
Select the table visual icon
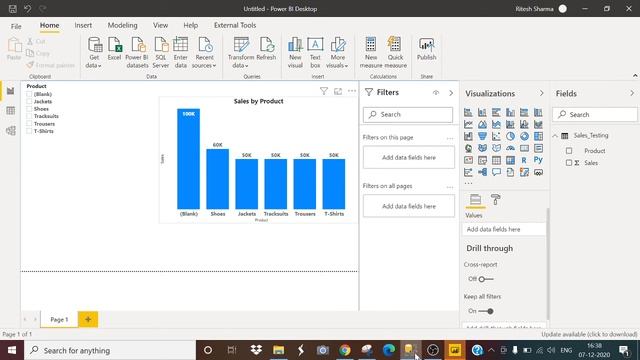pos(496,160)
